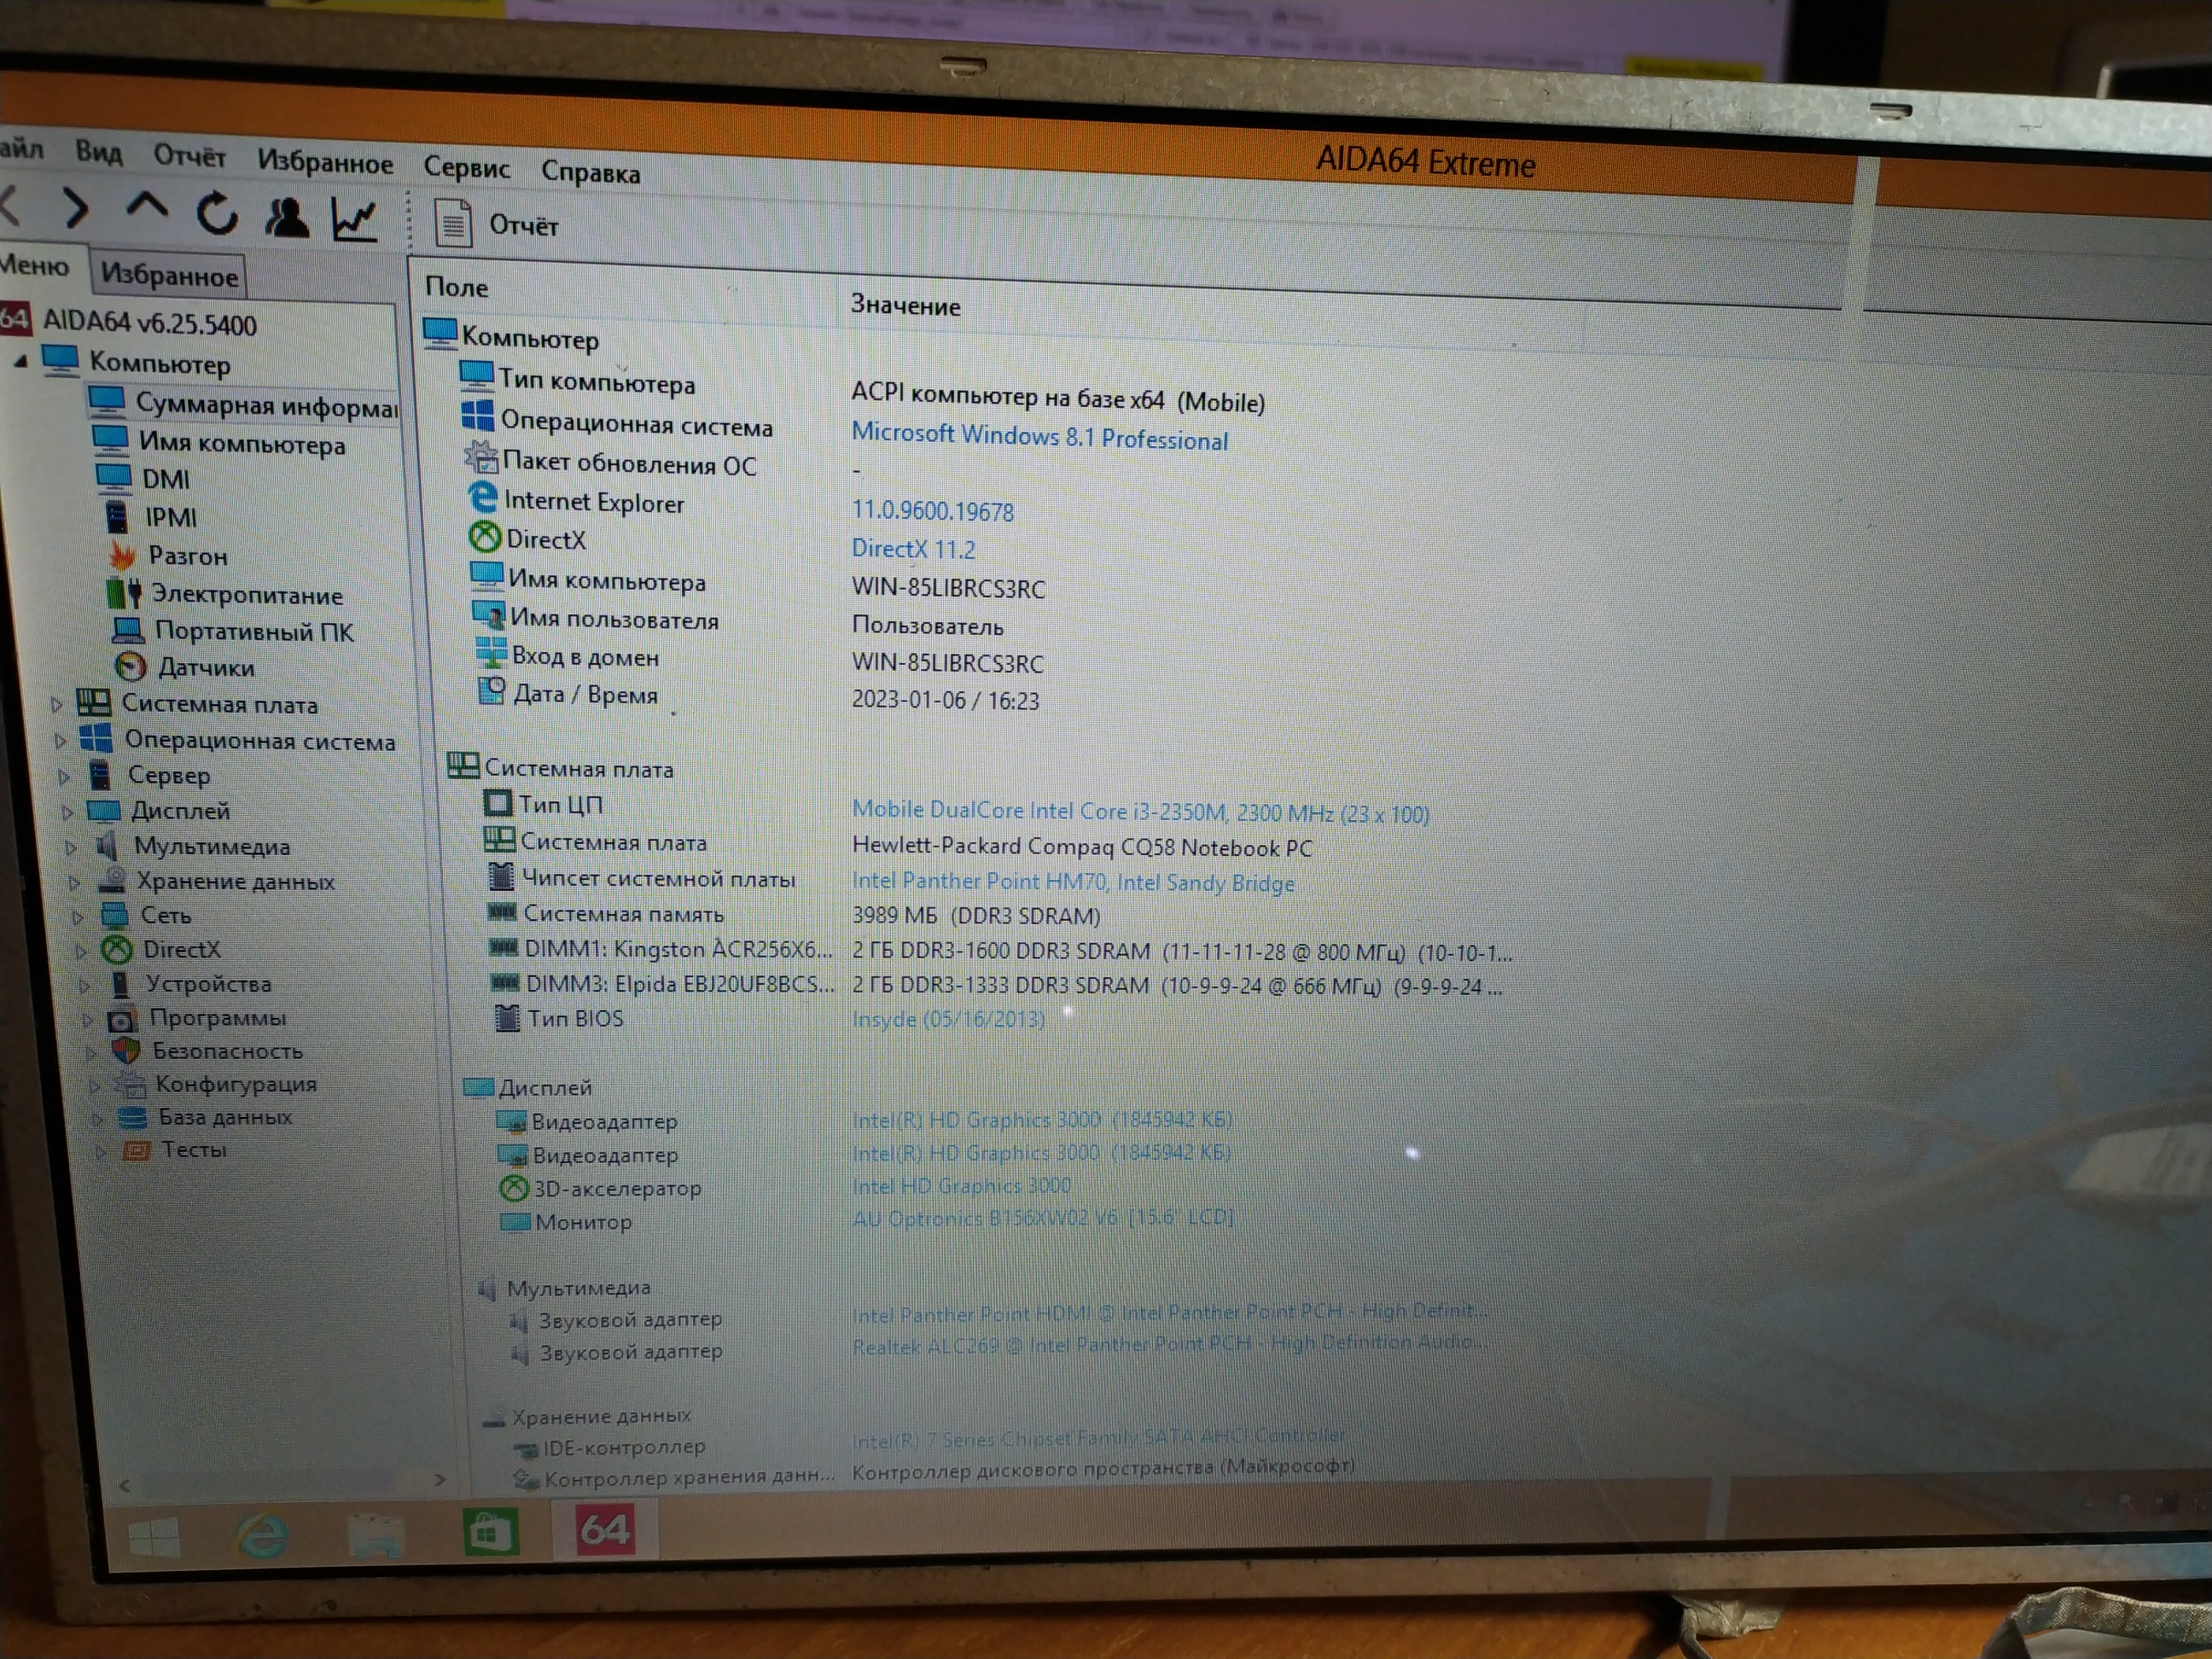This screenshot has width=2212, height=1659.
Task: Expand the Операционная система tree node
Action: (59, 740)
